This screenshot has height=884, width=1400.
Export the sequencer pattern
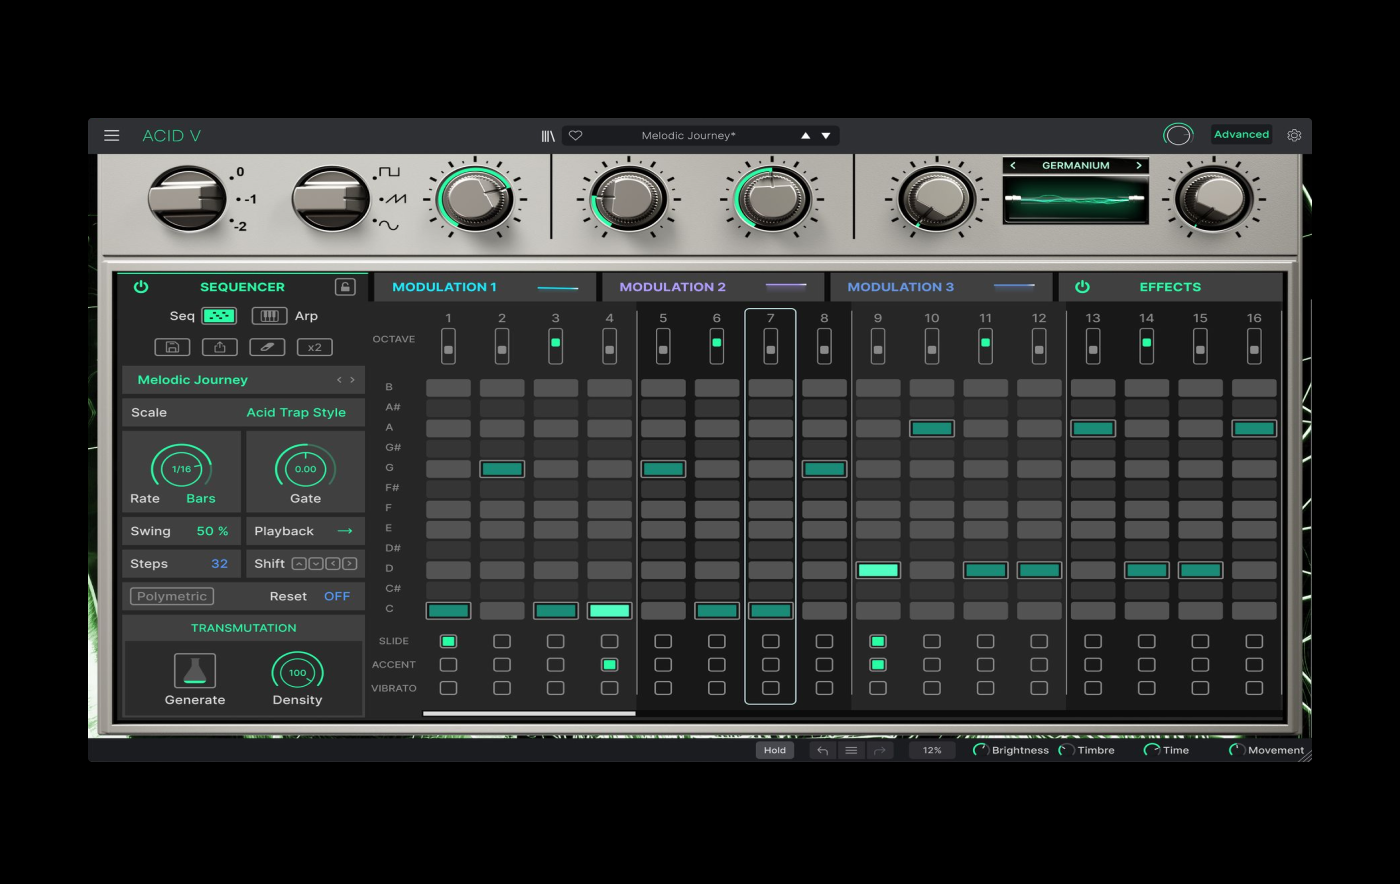pos(220,347)
